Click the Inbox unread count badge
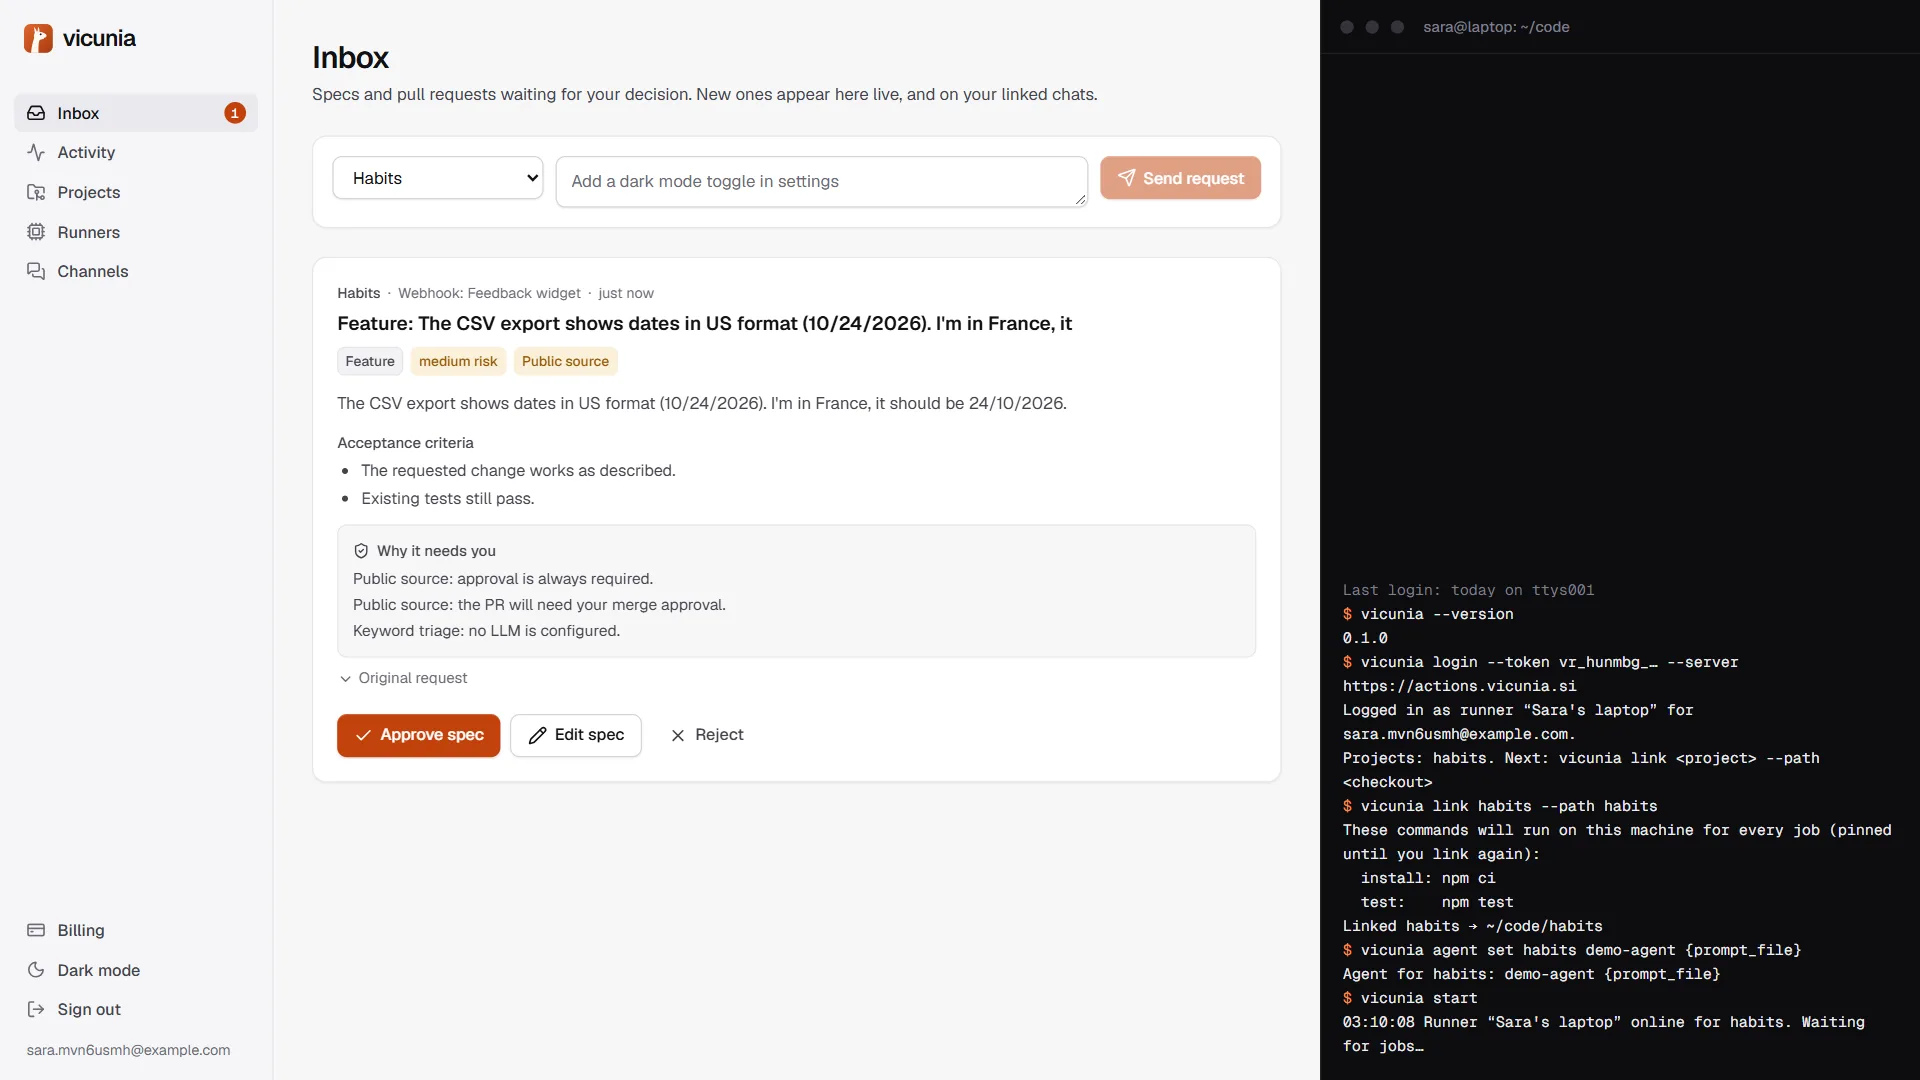The image size is (1920, 1080). pos(235,113)
